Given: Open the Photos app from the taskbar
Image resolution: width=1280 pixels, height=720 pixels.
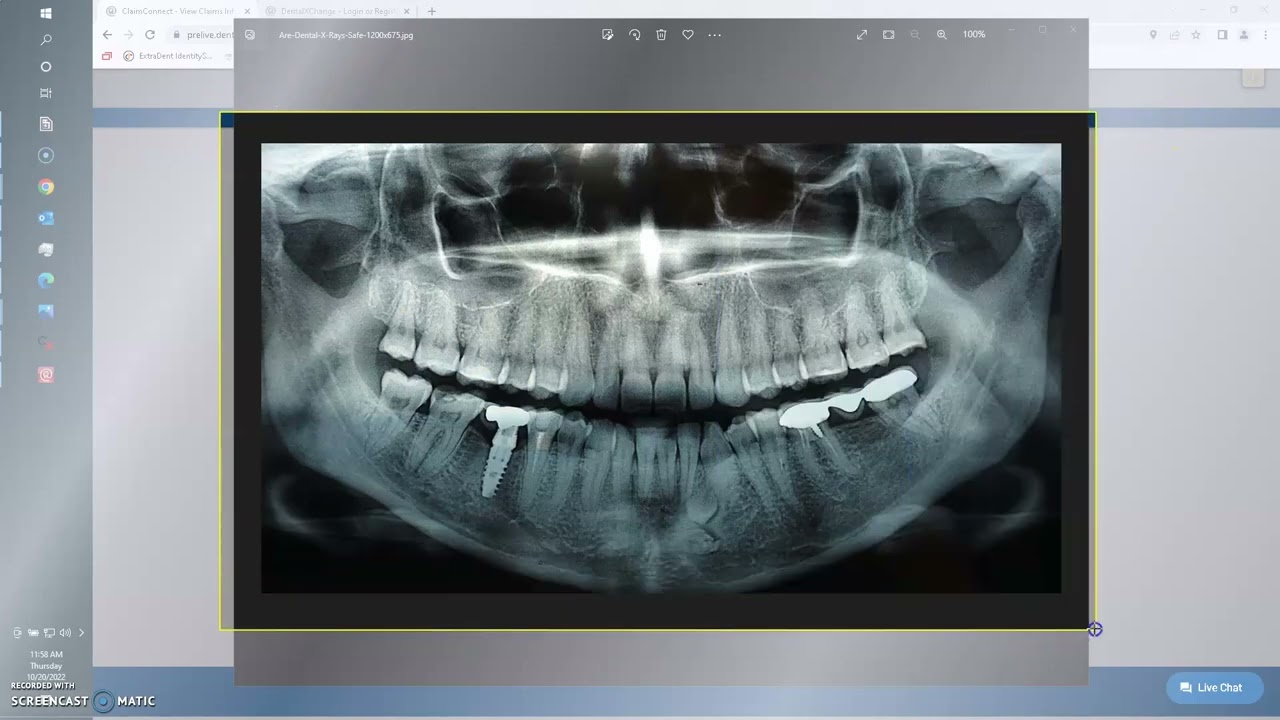Looking at the screenshot, I should 46,311.
